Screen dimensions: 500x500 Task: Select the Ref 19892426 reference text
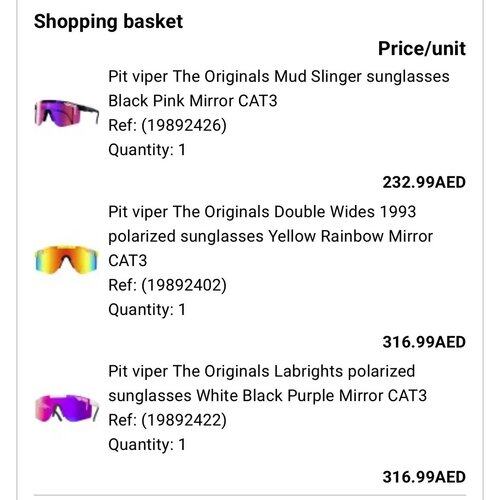coord(167,125)
